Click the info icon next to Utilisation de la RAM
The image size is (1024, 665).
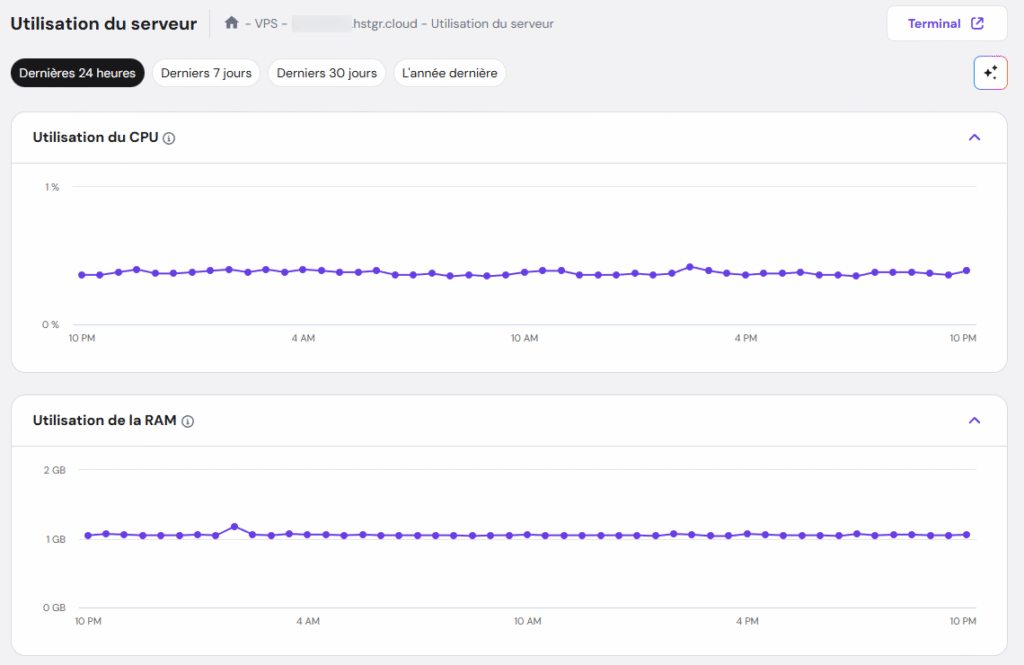click(x=186, y=421)
